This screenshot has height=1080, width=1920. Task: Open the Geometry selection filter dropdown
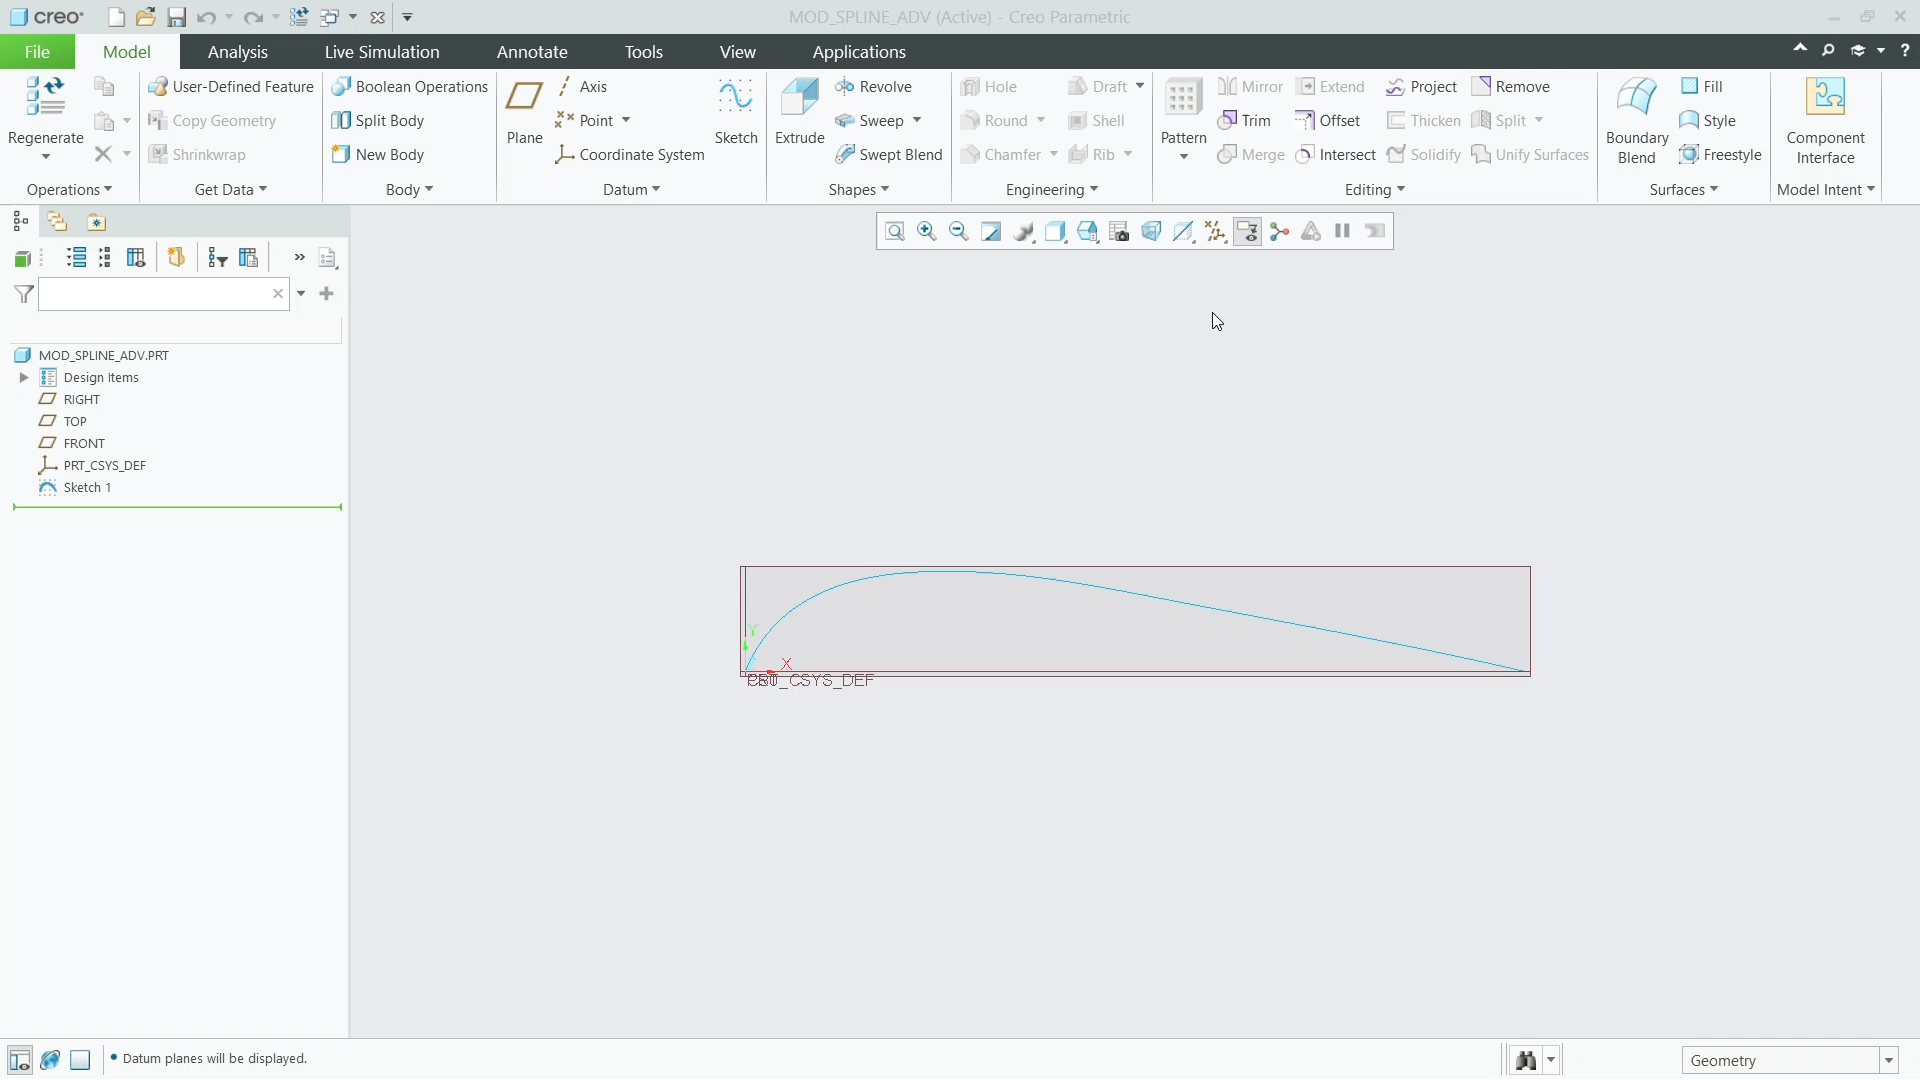point(1889,1061)
